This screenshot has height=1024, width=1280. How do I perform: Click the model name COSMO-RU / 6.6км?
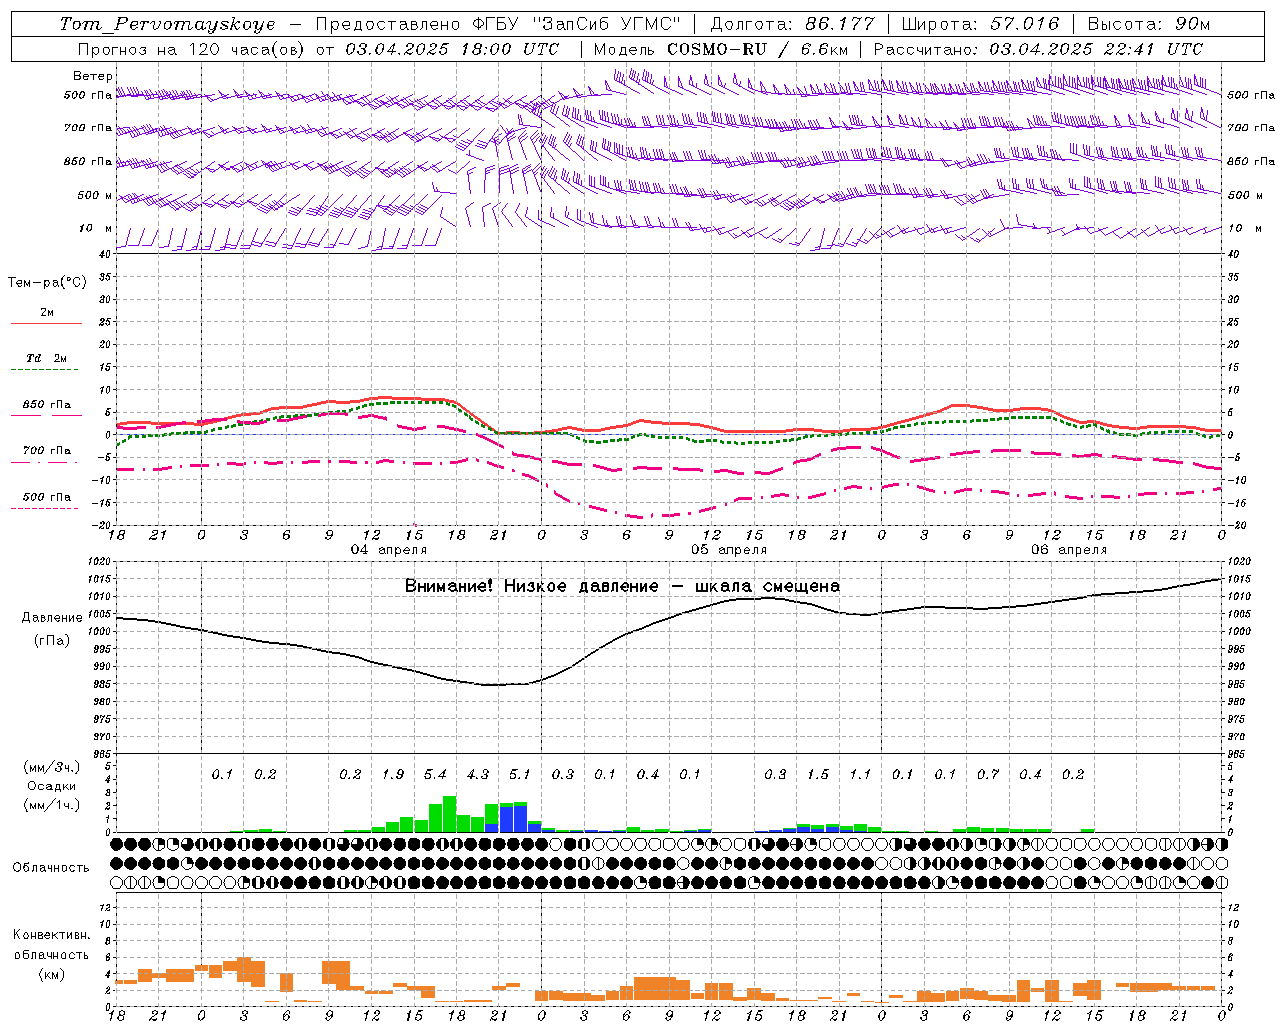757,49
